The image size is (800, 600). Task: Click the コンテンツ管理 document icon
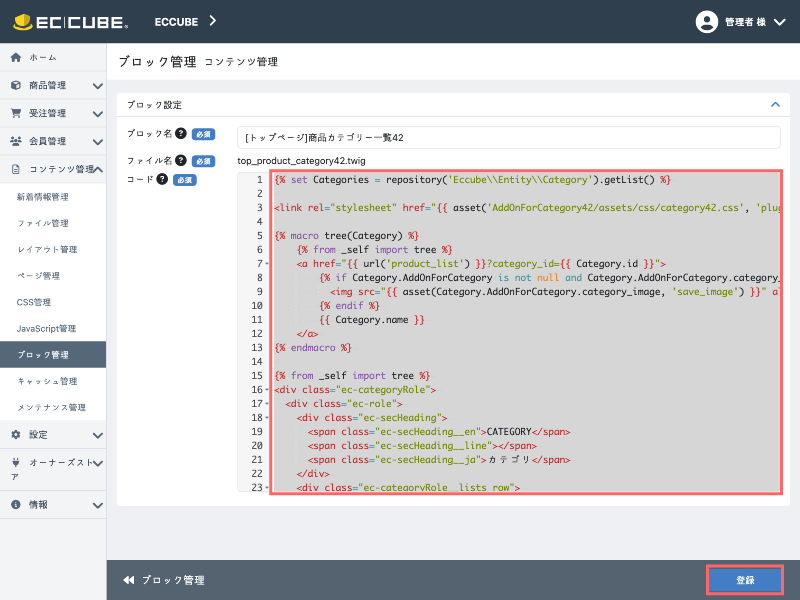[16, 169]
